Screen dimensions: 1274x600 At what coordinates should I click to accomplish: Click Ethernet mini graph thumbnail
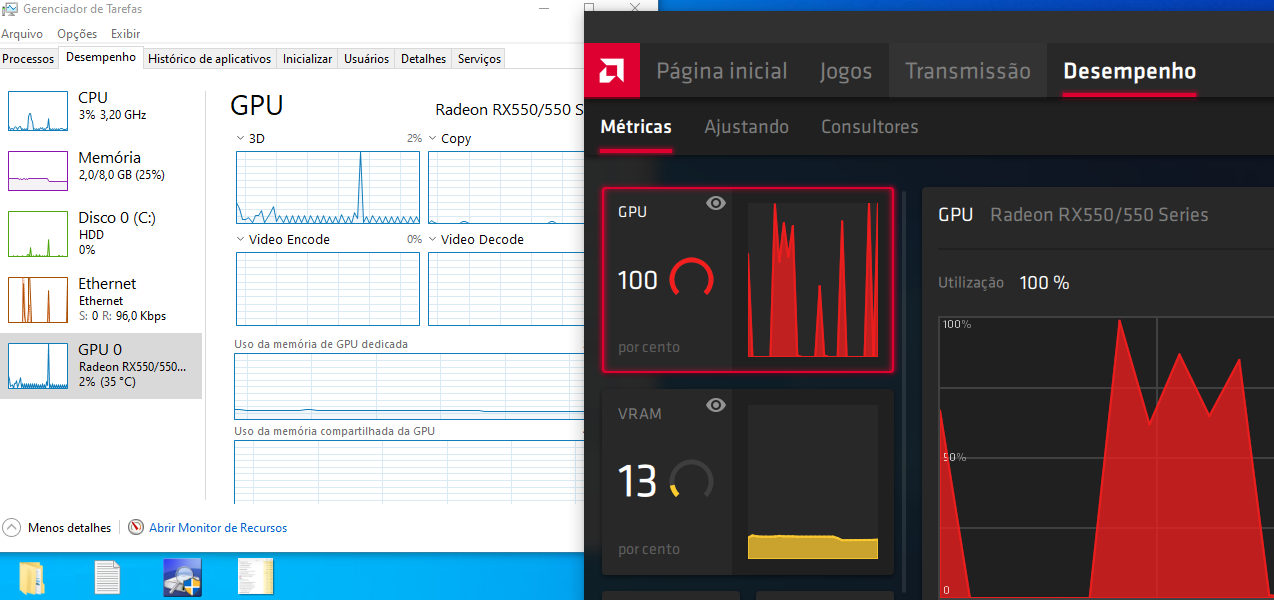[x=37, y=300]
